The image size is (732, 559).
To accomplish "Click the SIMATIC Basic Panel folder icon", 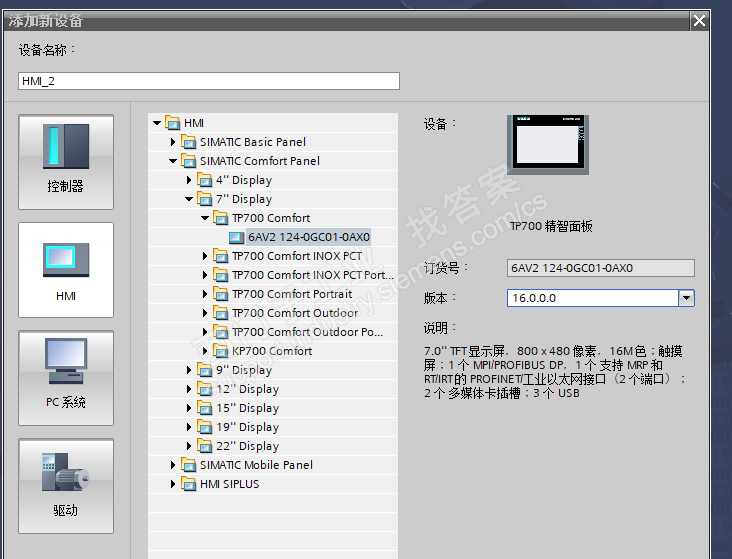I will [189, 142].
